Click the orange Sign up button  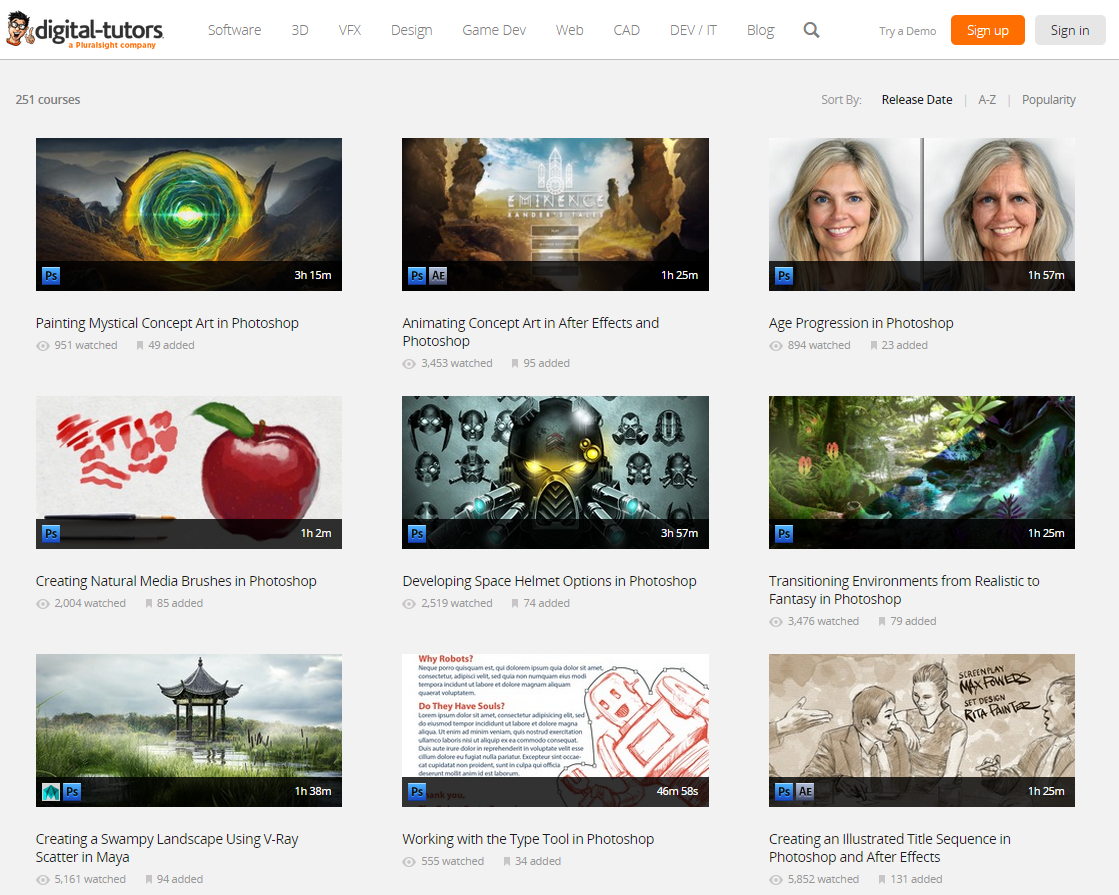(987, 30)
